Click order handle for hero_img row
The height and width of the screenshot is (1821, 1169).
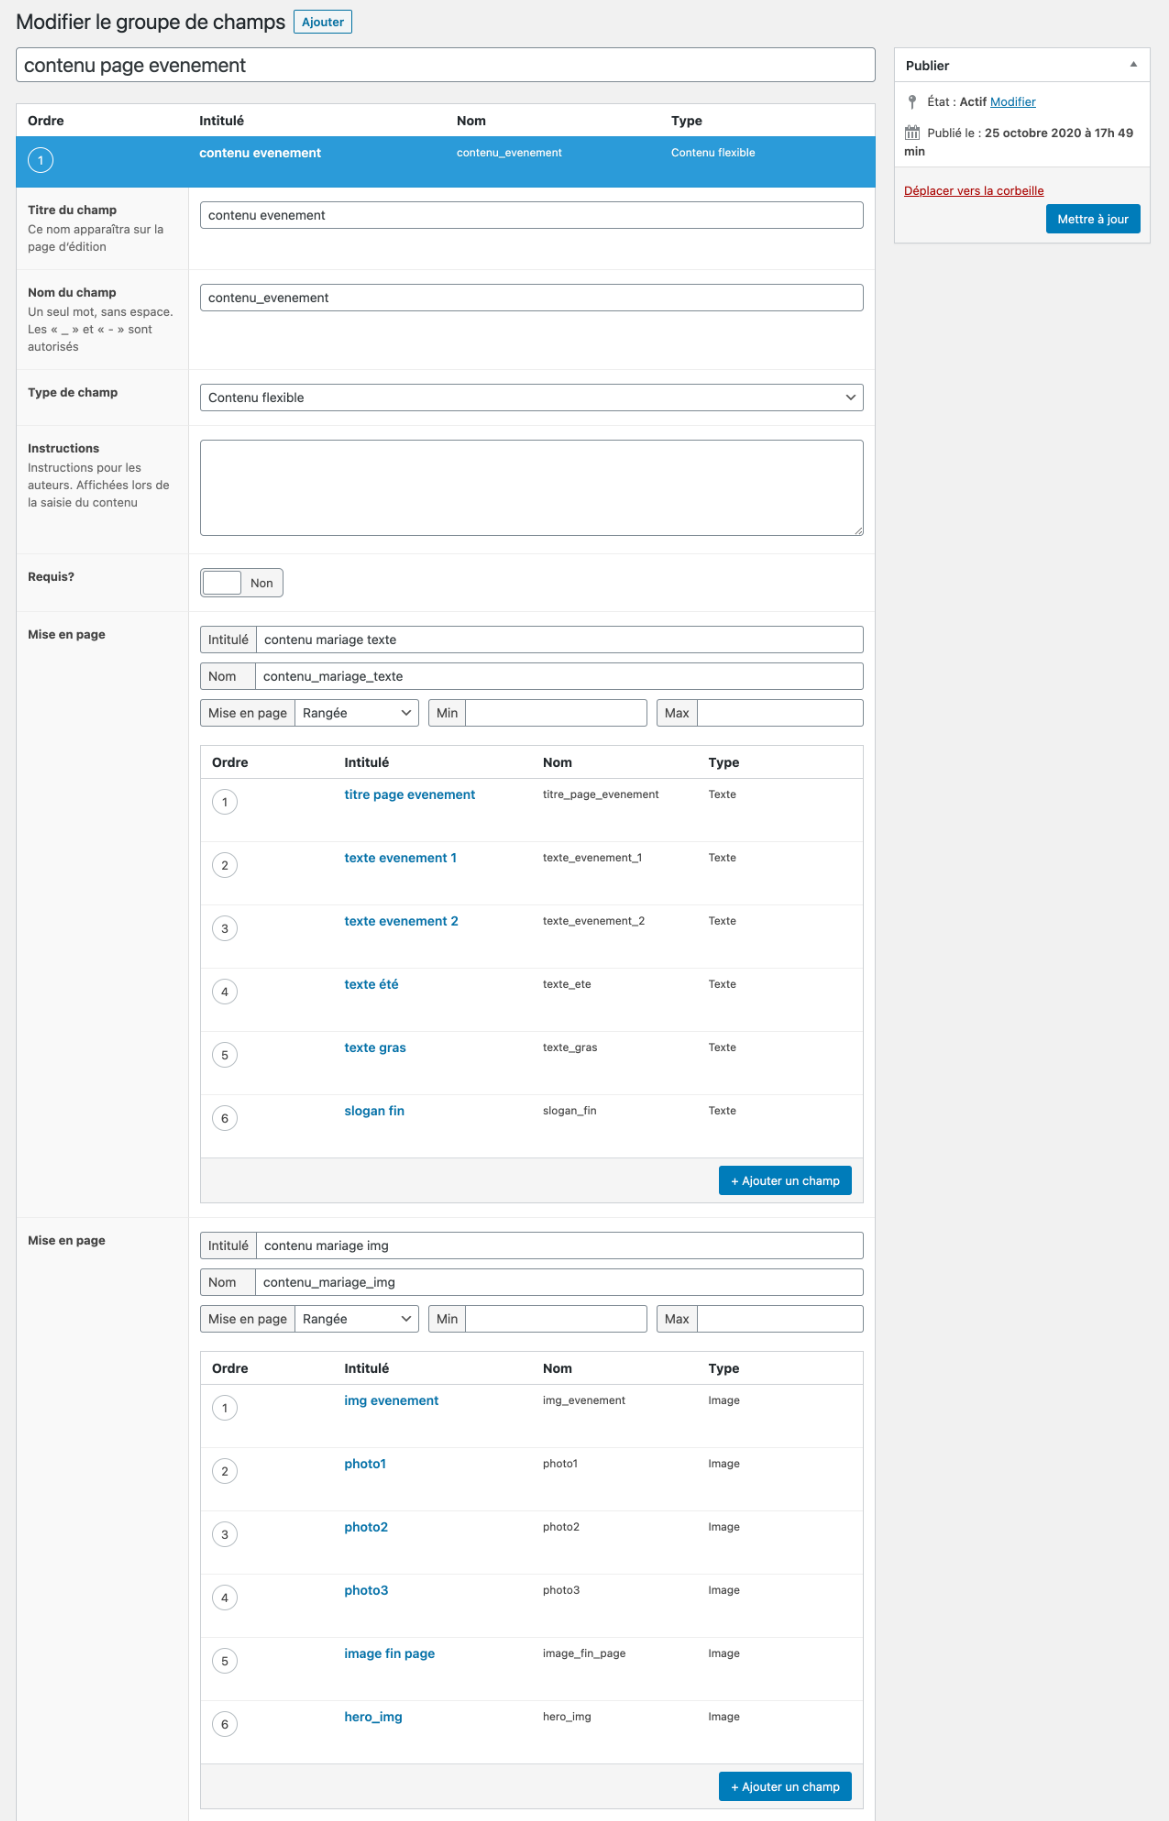(225, 1724)
